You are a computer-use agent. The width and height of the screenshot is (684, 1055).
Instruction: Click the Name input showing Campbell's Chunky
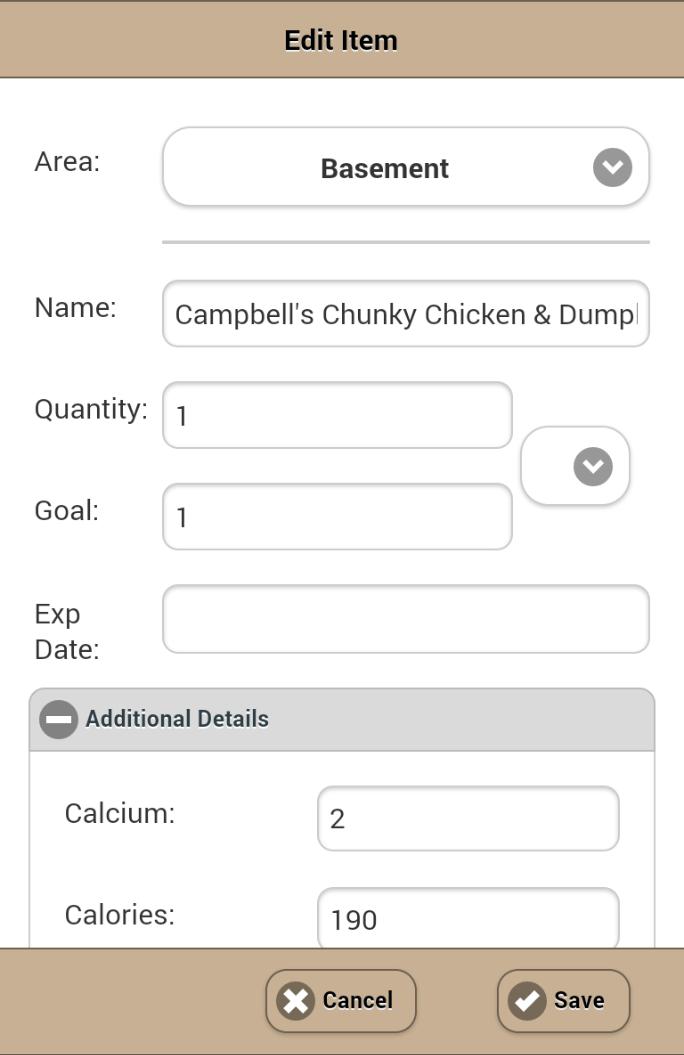405,313
